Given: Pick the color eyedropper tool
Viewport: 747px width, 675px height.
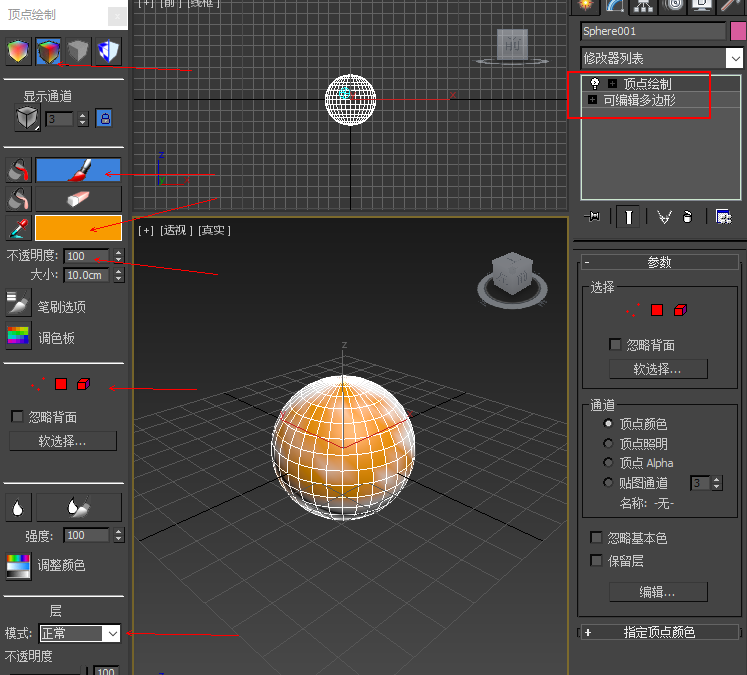Looking at the screenshot, I should tap(19, 228).
